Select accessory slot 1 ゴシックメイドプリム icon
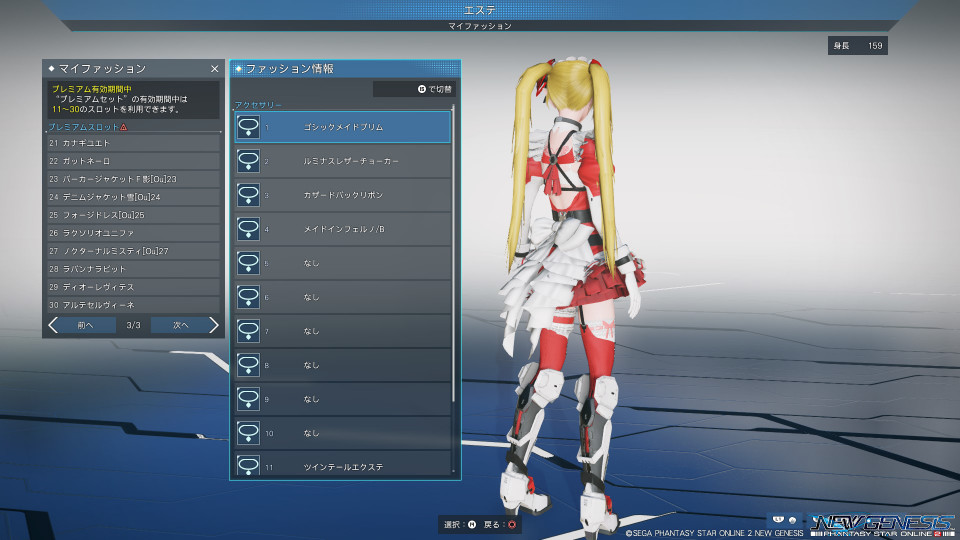 [248, 127]
